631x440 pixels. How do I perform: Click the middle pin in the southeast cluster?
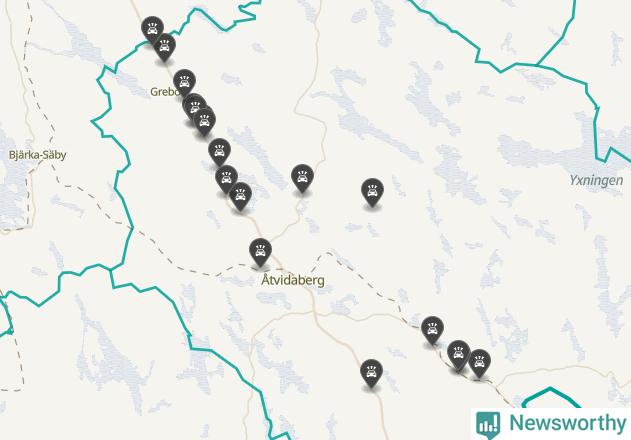coord(458,354)
